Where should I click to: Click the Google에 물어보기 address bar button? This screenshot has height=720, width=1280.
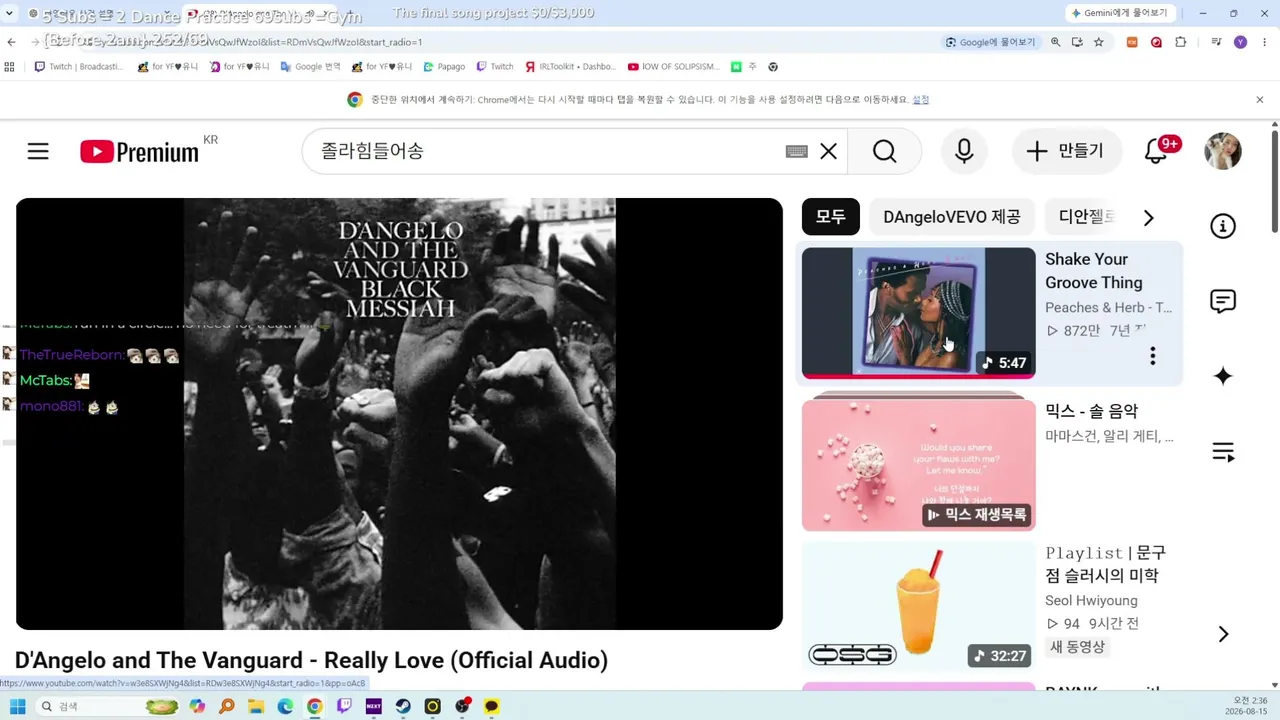click(x=990, y=42)
